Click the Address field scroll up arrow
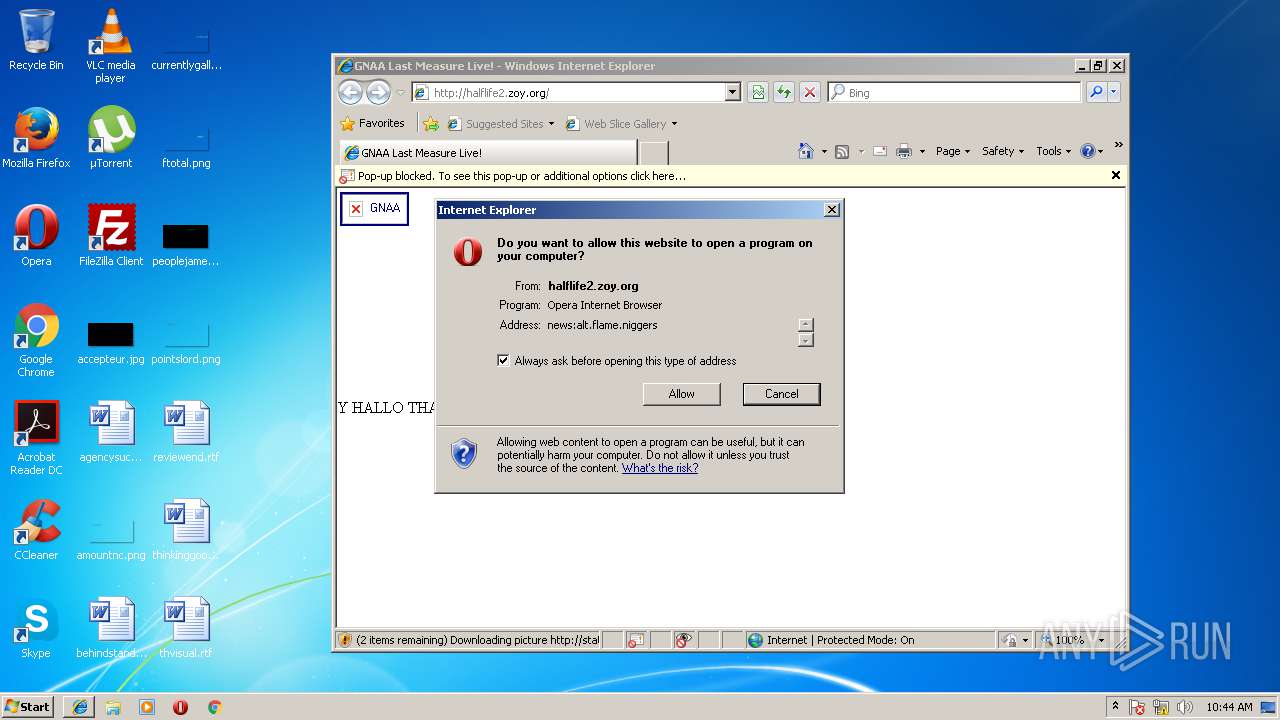1280x720 pixels. (806, 325)
